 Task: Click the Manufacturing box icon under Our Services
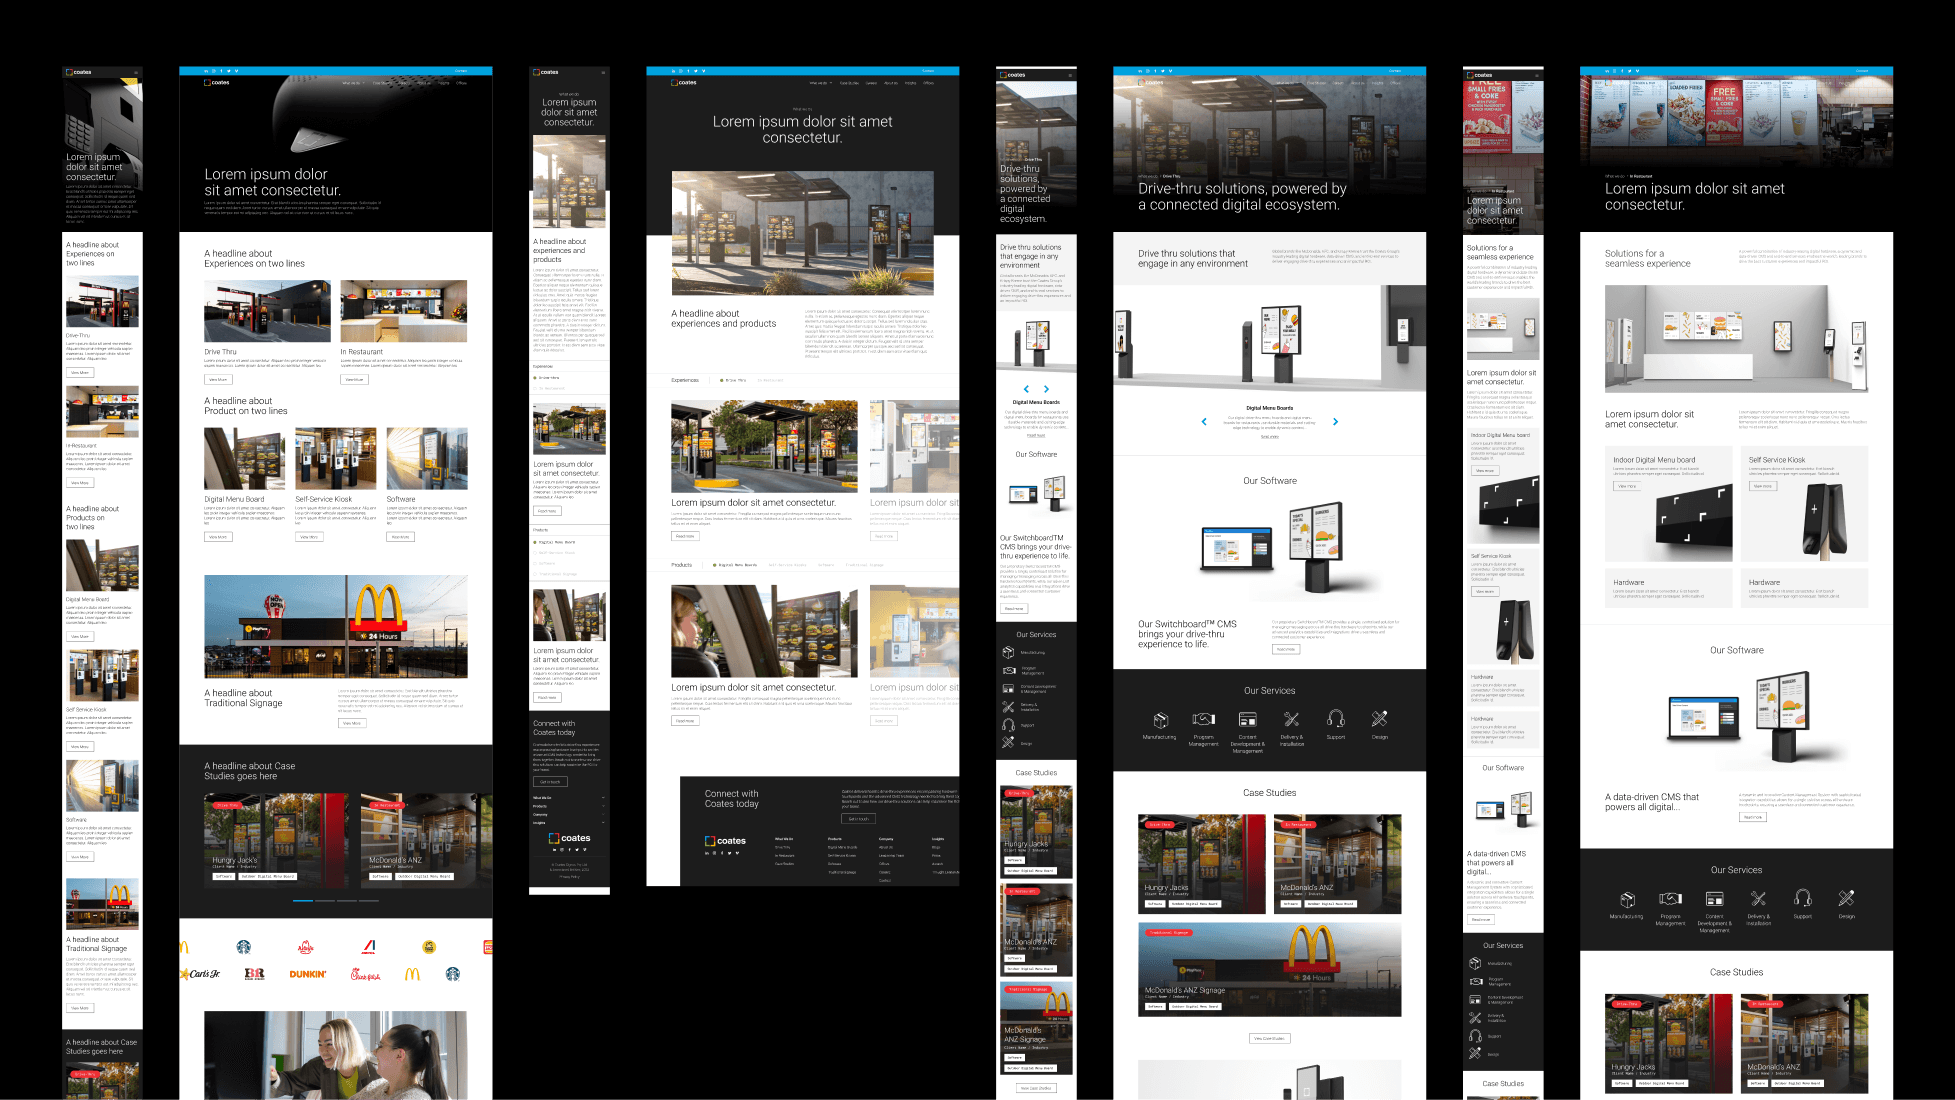click(x=1160, y=719)
